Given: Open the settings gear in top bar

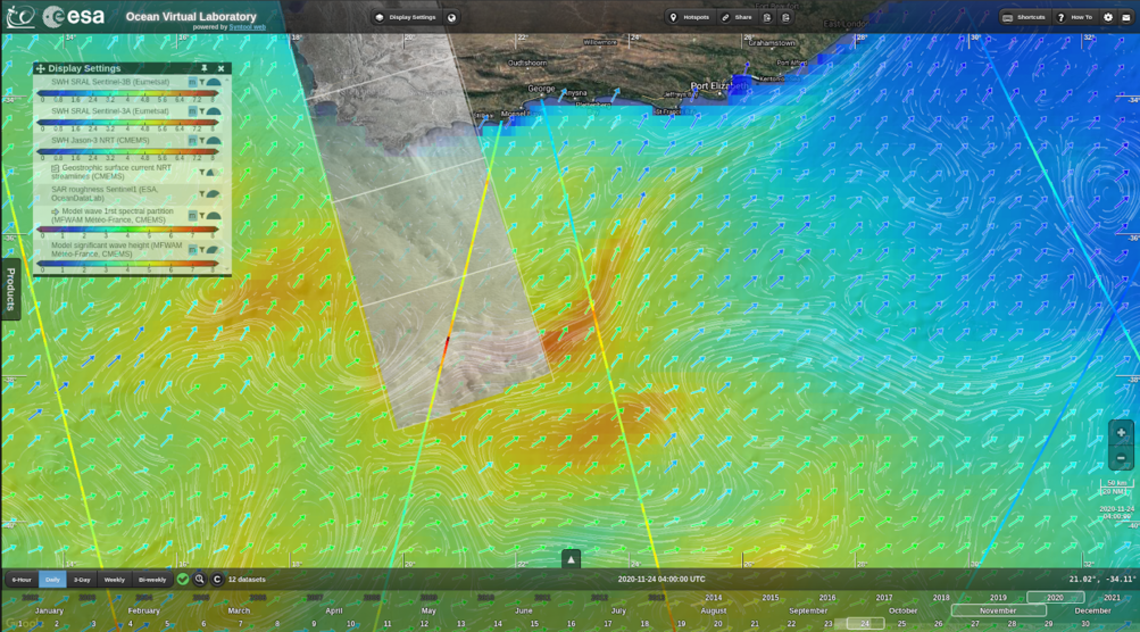Looking at the screenshot, I should [1108, 17].
